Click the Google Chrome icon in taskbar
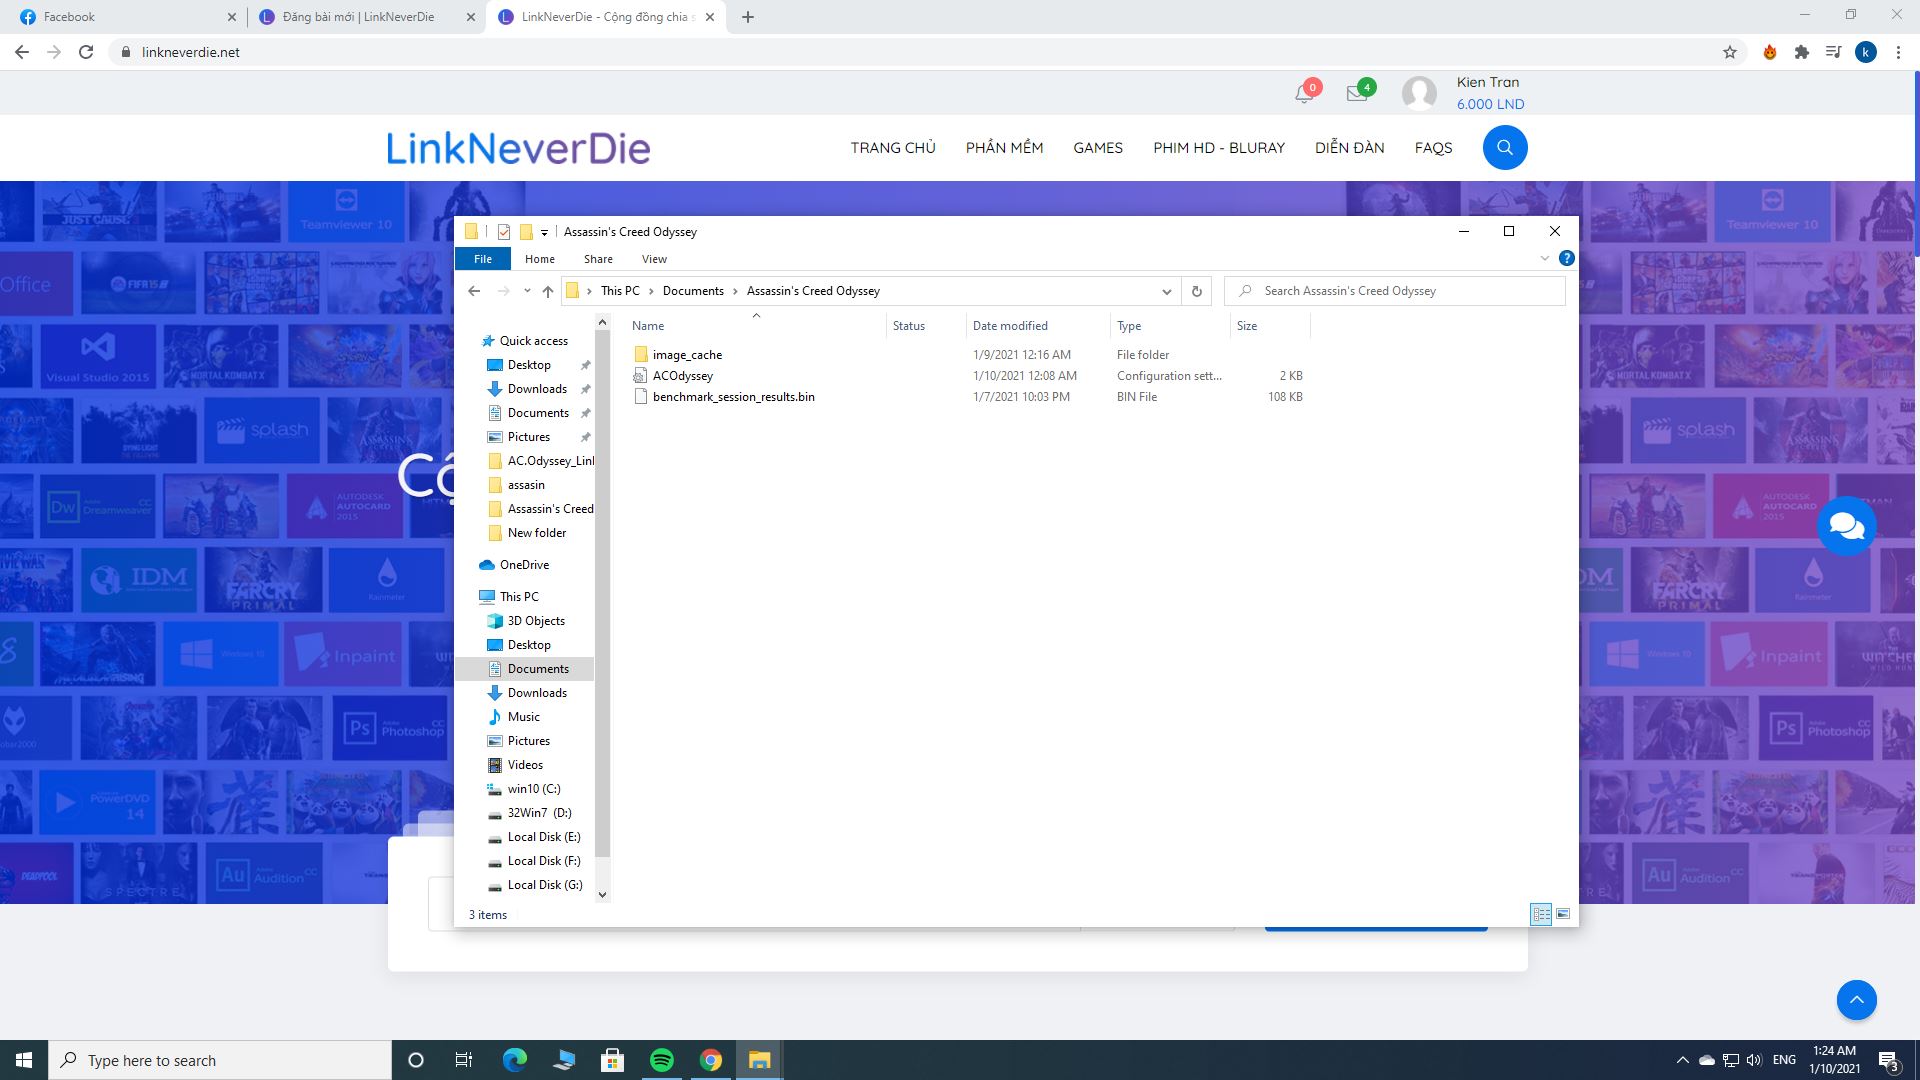 [x=711, y=1059]
